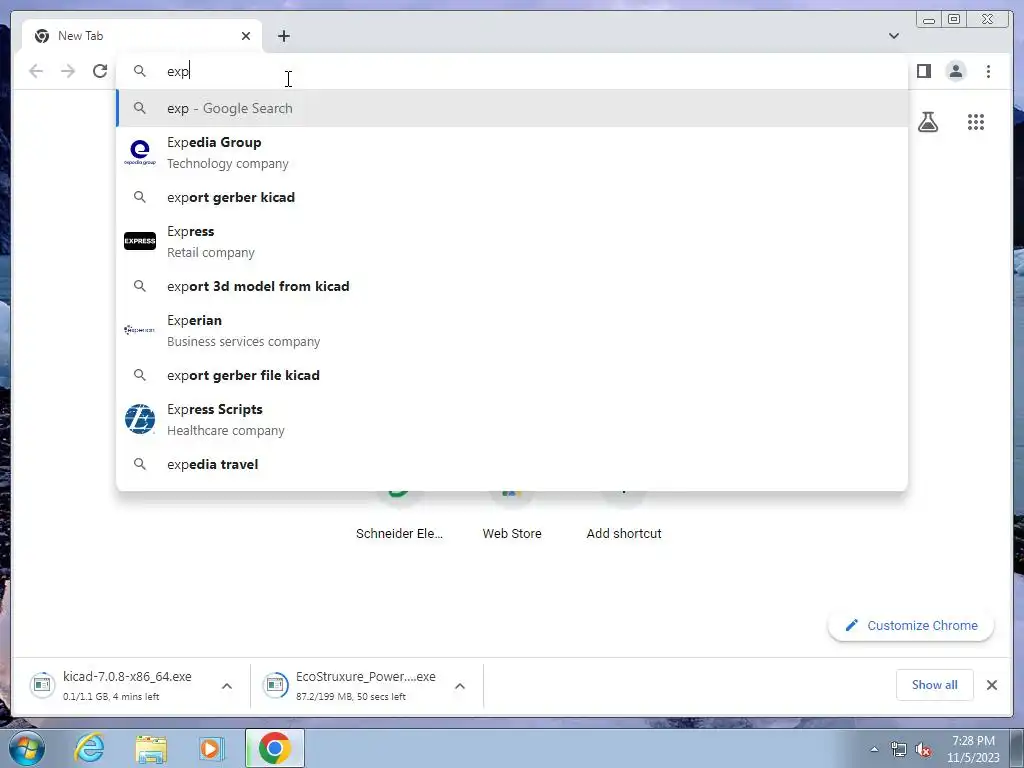Open the Windows Start menu
This screenshot has width=1024, height=768.
click(27, 748)
